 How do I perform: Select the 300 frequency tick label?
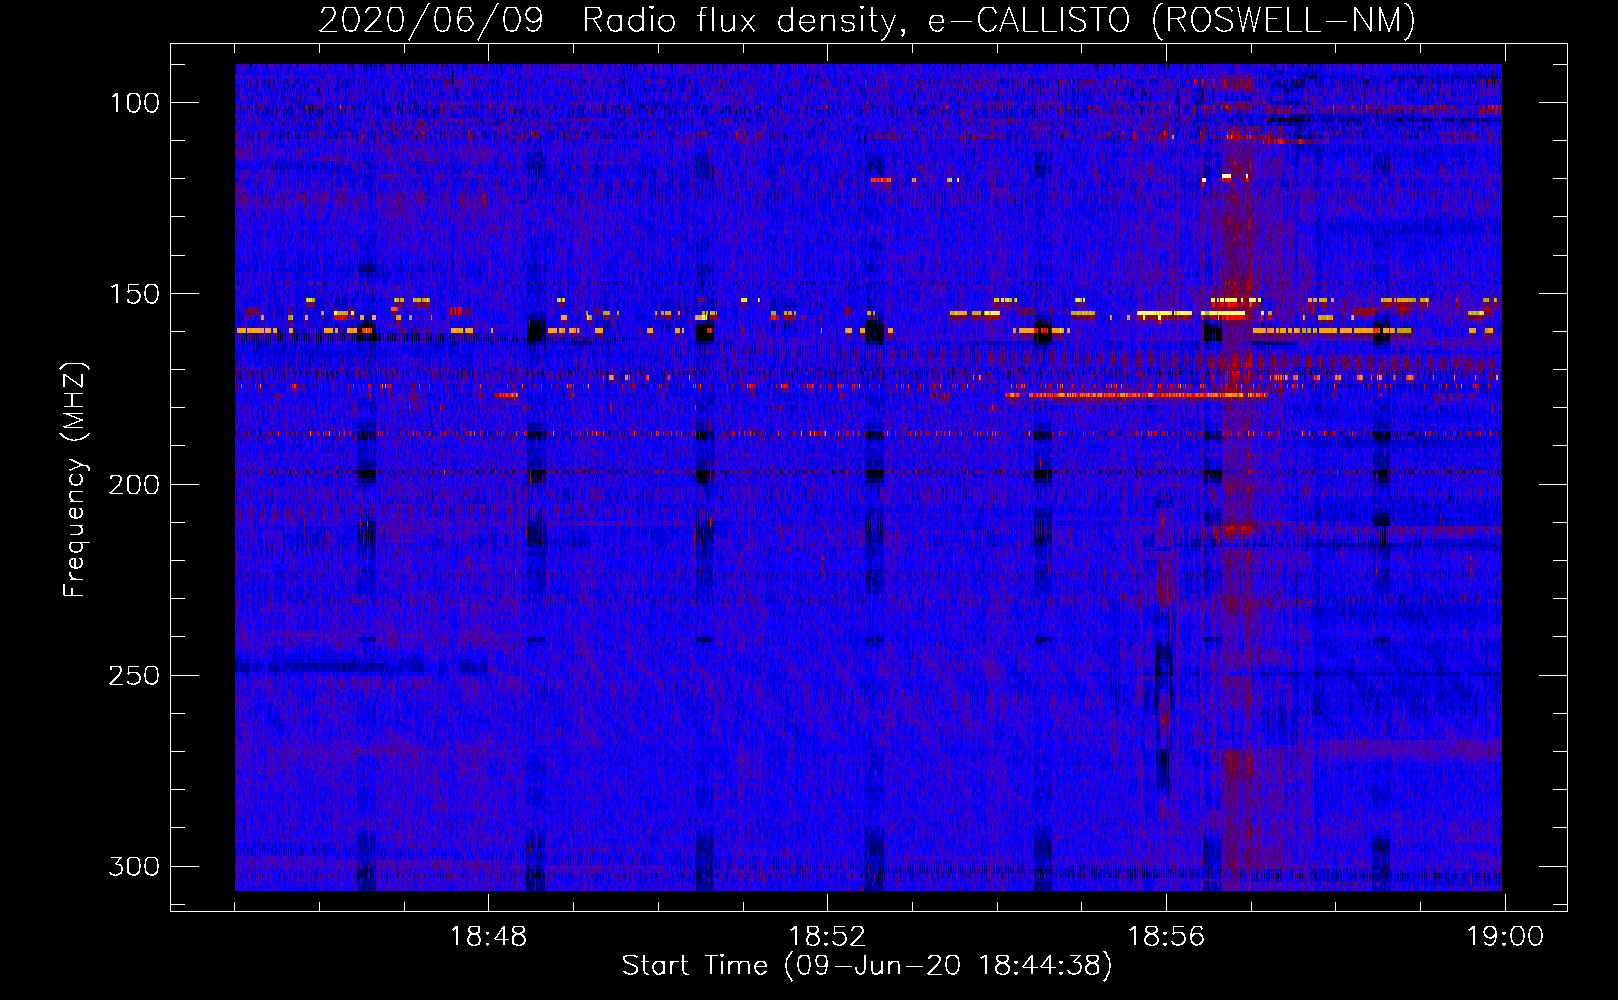(134, 866)
